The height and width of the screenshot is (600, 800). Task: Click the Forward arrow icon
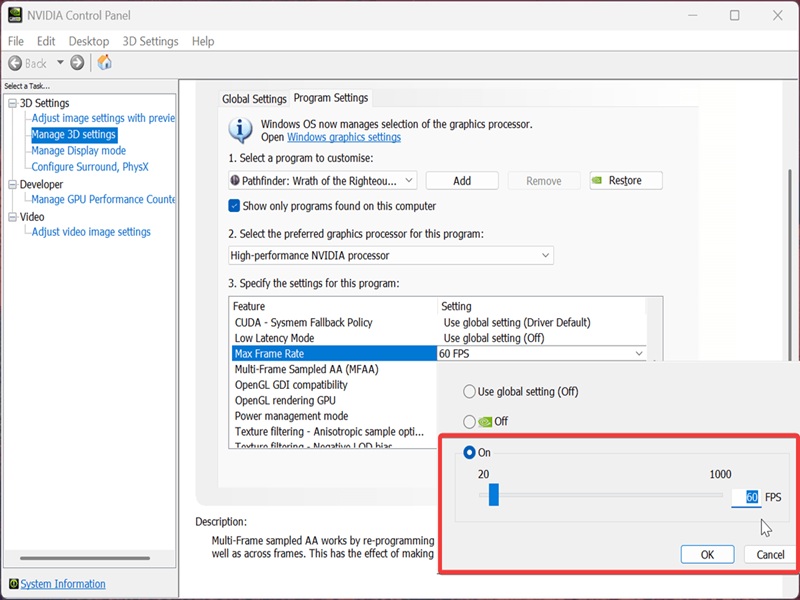point(77,63)
